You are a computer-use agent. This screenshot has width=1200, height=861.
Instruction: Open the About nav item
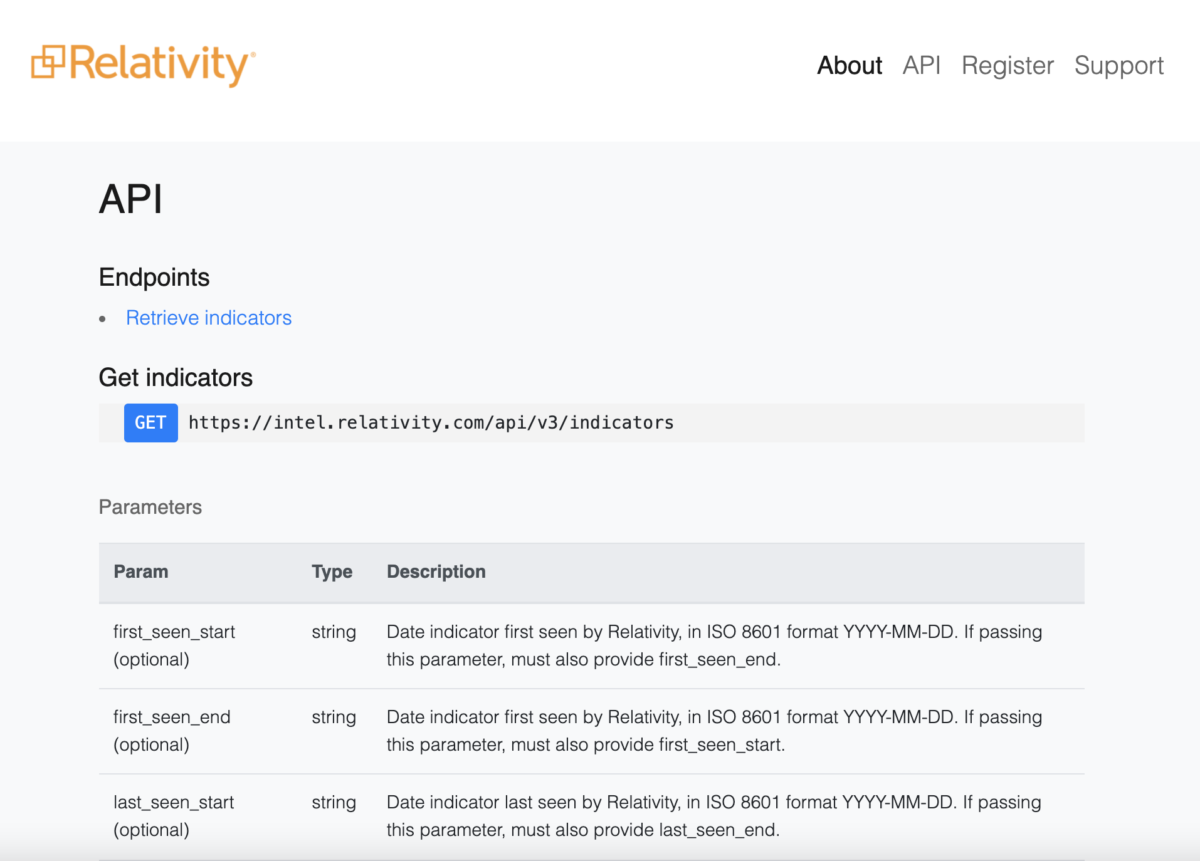coord(849,66)
